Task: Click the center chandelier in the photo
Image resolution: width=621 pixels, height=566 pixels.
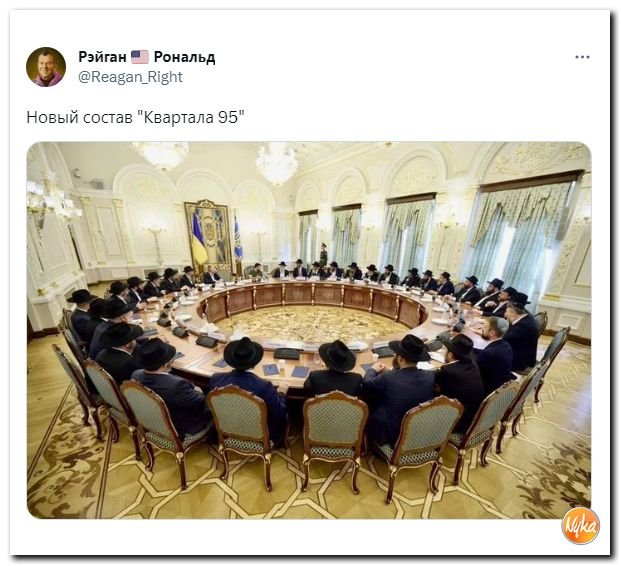Action: tap(277, 162)
